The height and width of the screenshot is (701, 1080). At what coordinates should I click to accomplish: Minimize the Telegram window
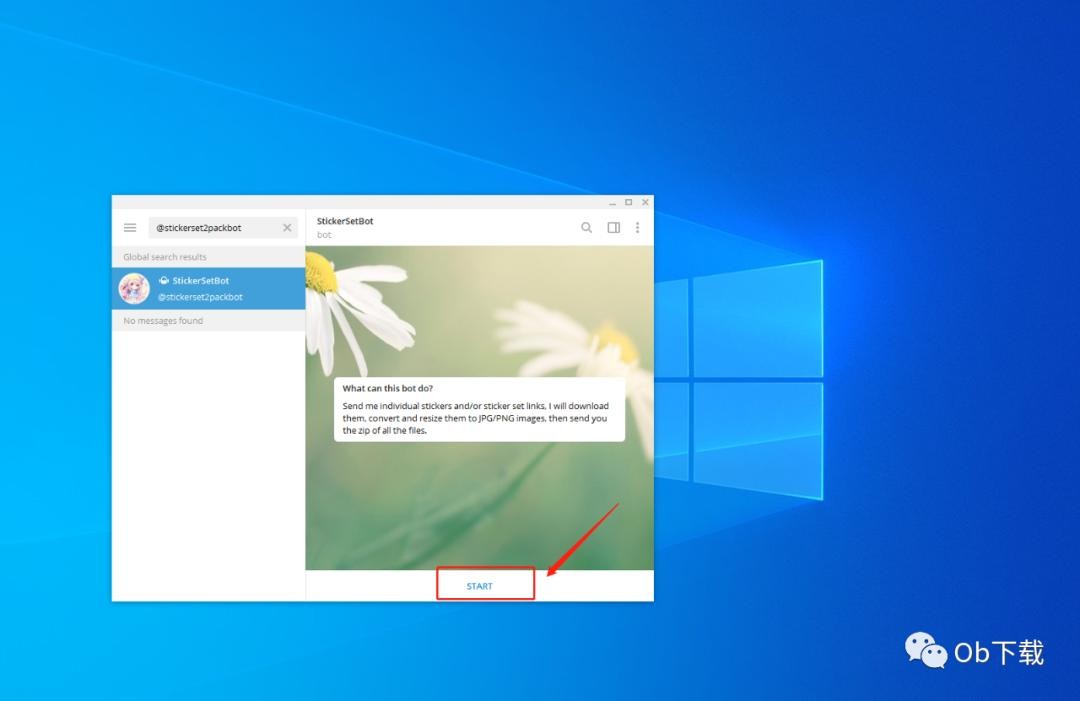click(613, 202)
